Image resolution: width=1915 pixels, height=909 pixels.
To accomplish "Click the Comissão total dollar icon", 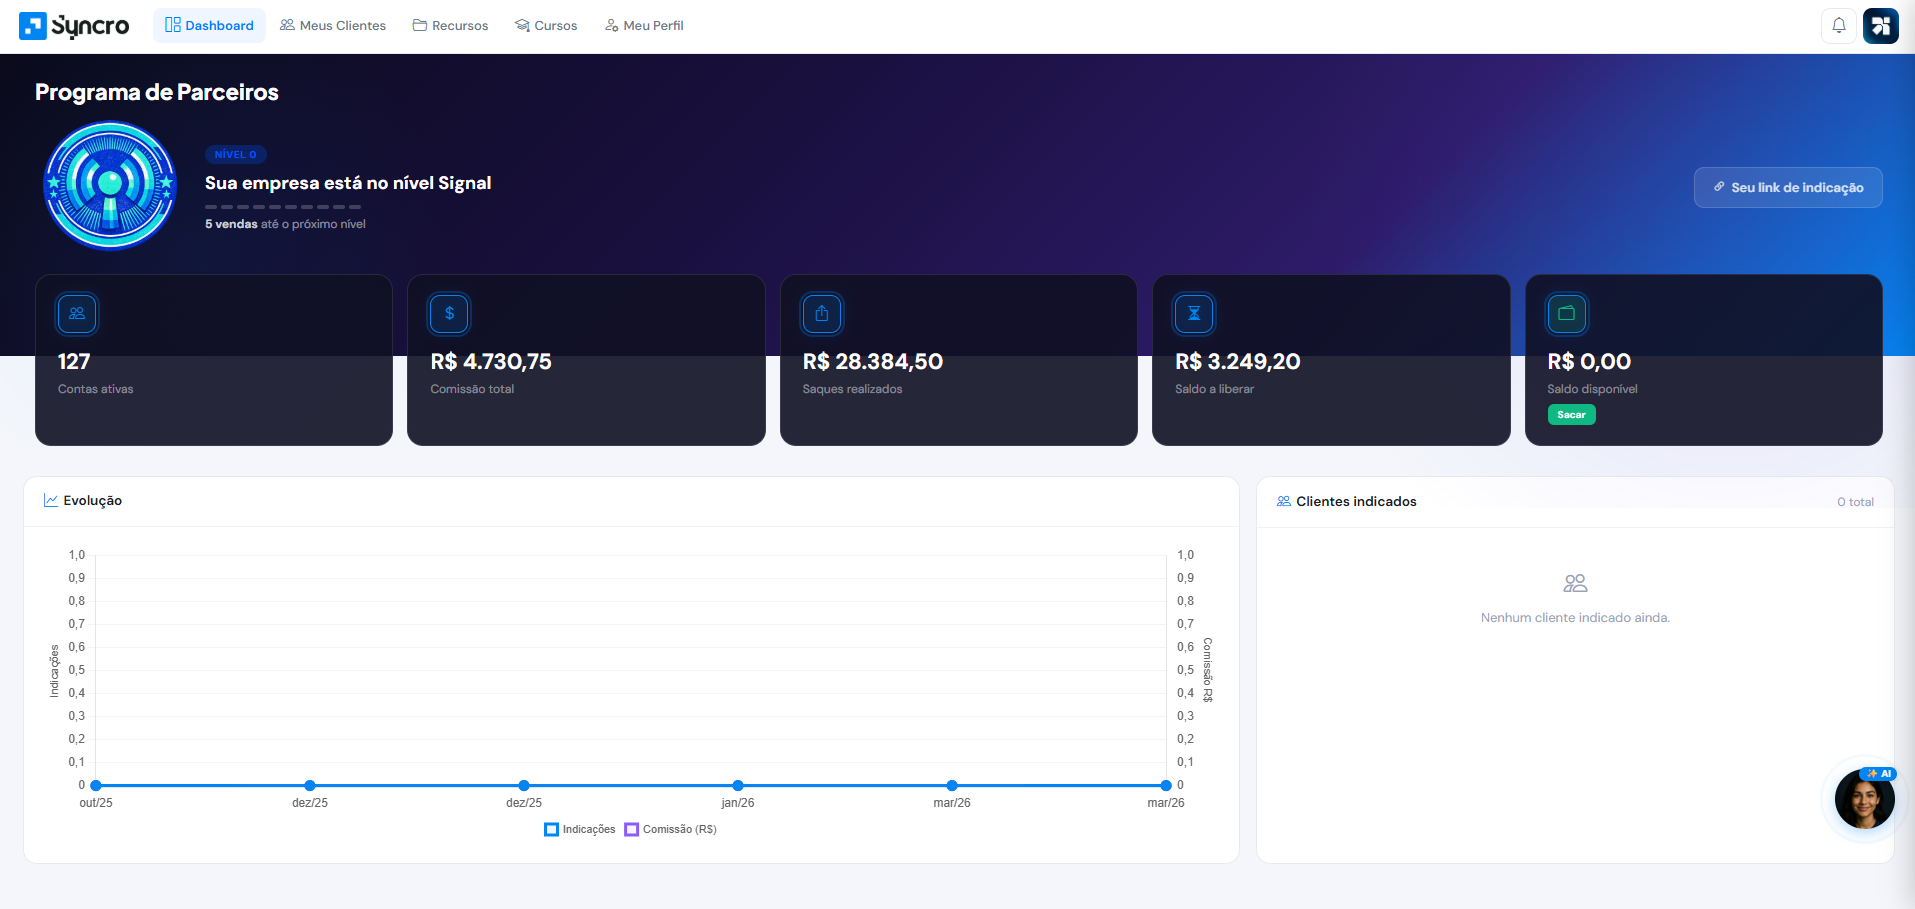I will pos(449,314).
